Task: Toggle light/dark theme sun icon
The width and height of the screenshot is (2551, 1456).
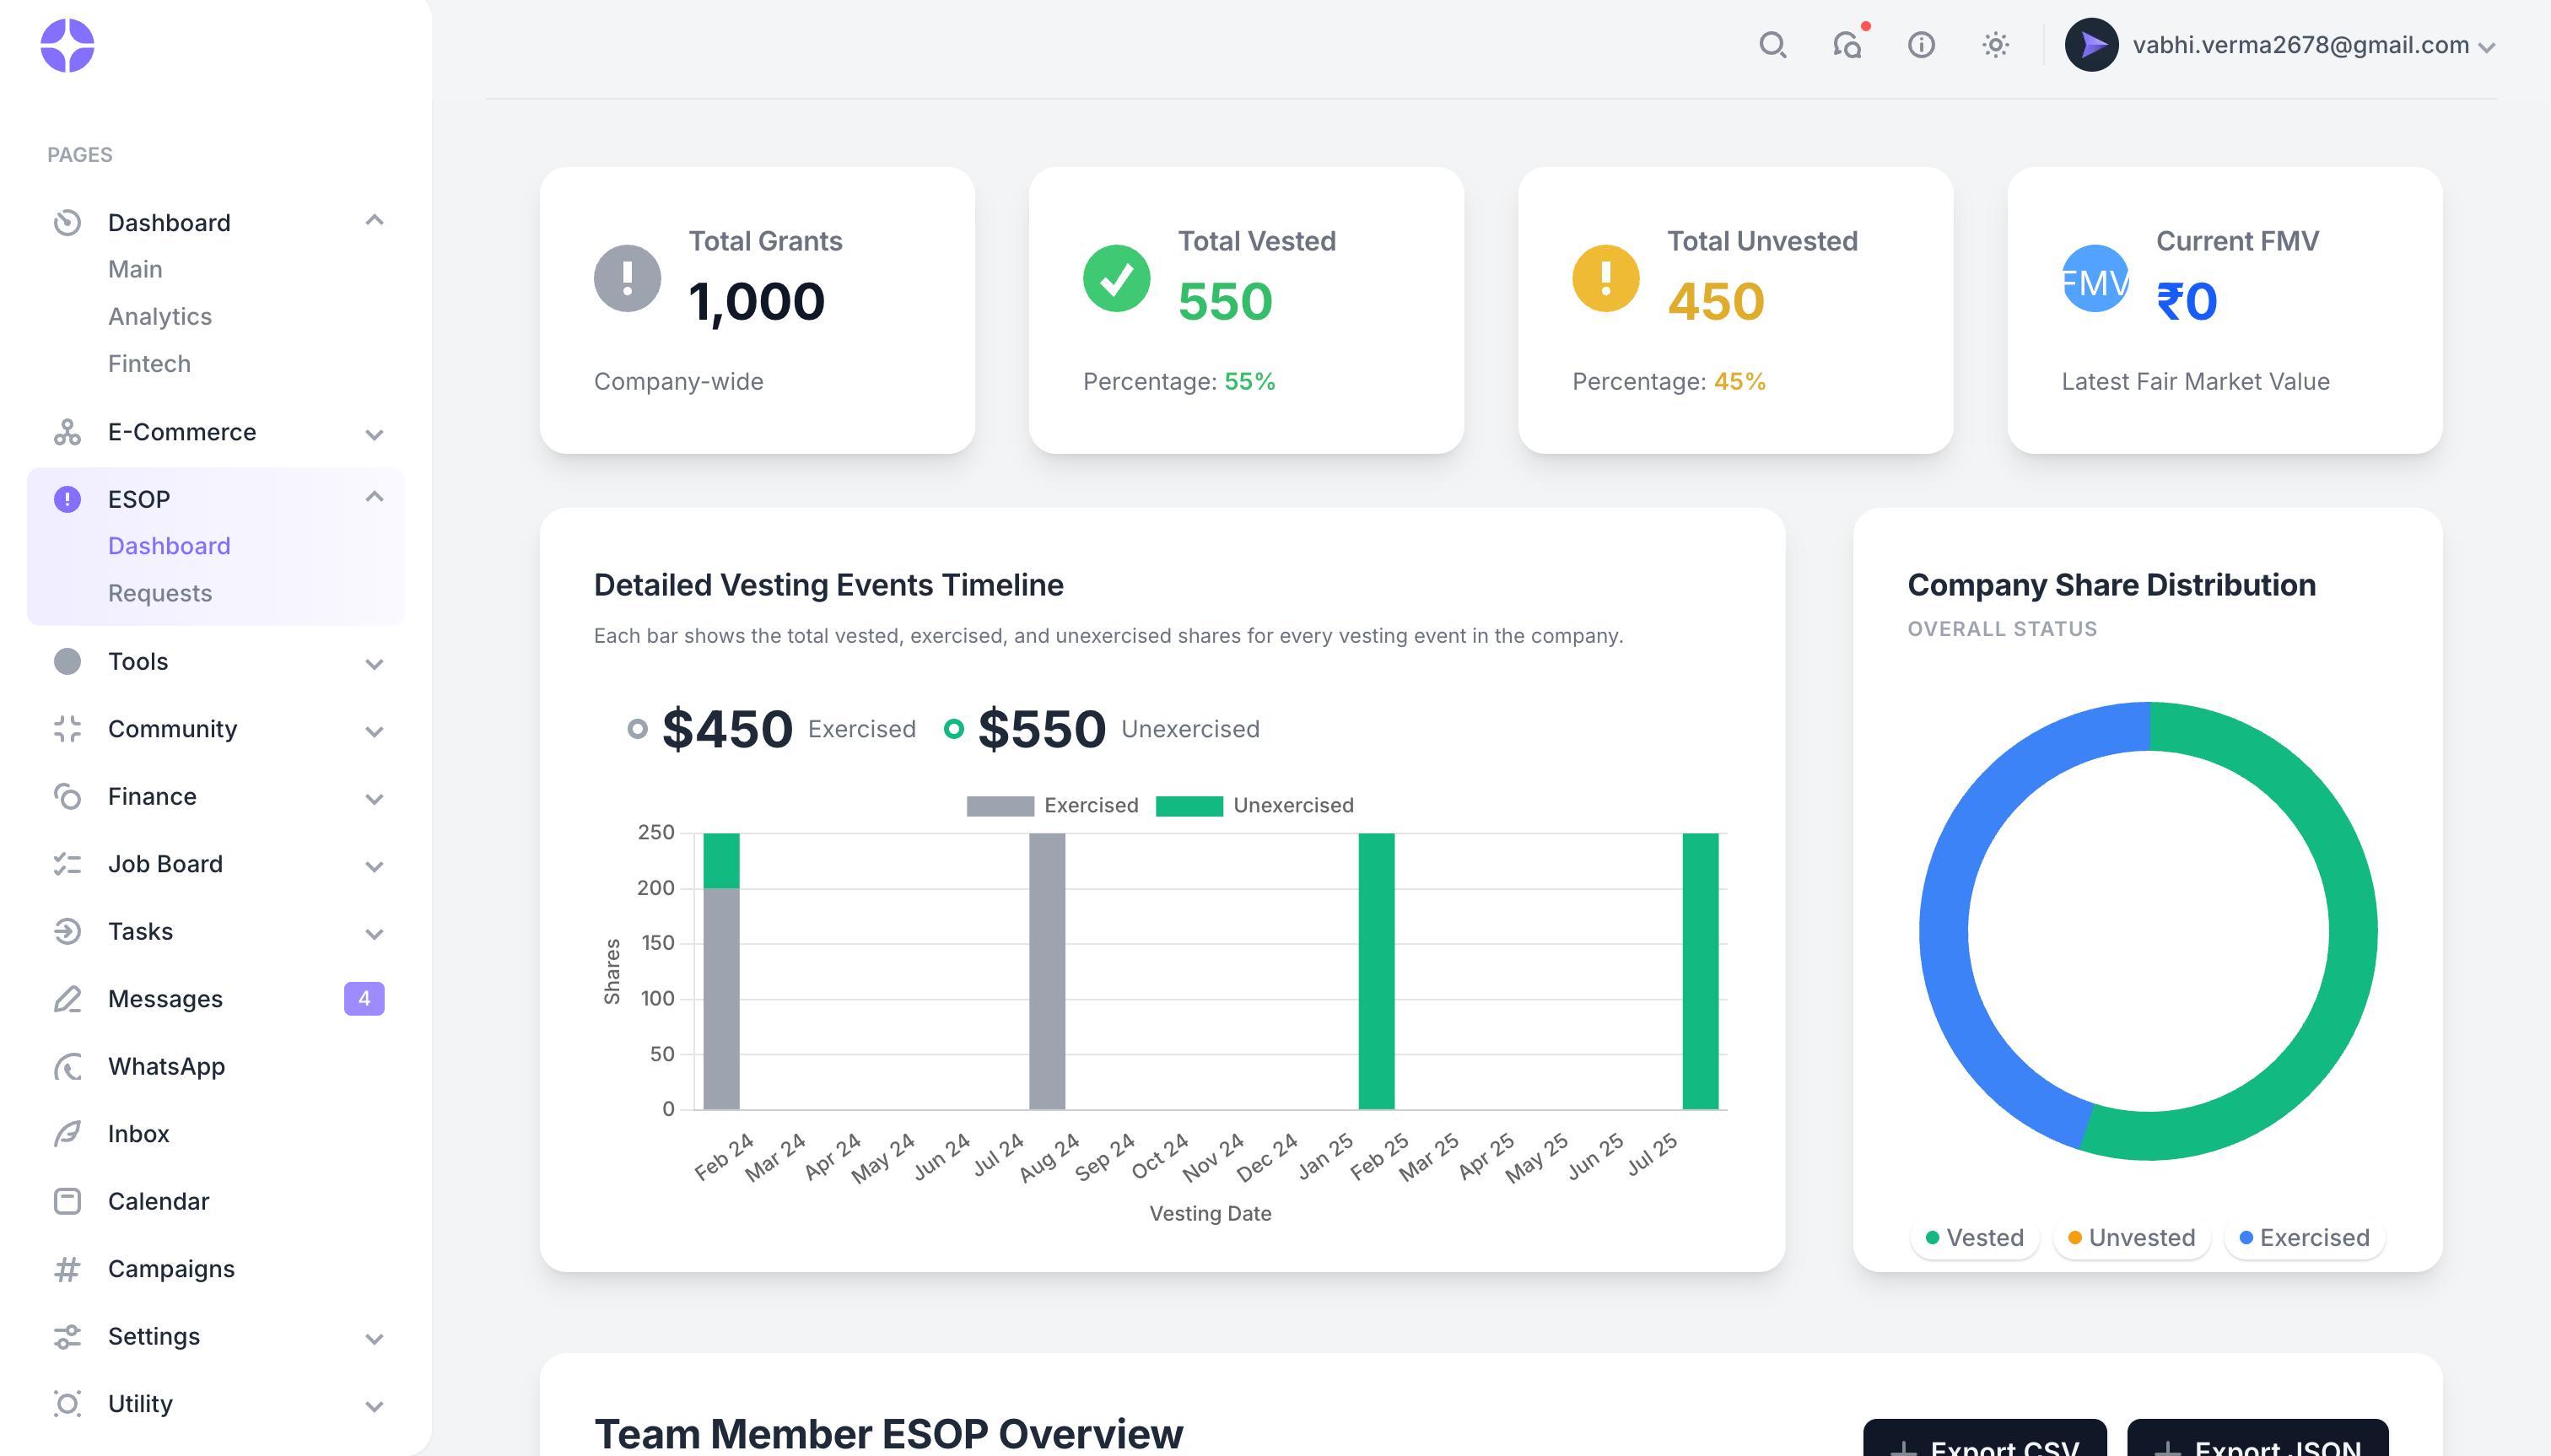Action: pos(1995,45)
